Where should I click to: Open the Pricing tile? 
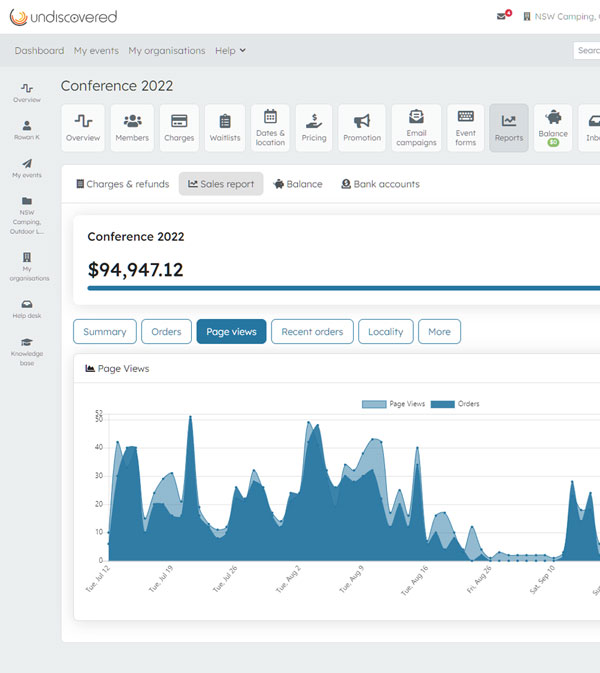(314, 127)
